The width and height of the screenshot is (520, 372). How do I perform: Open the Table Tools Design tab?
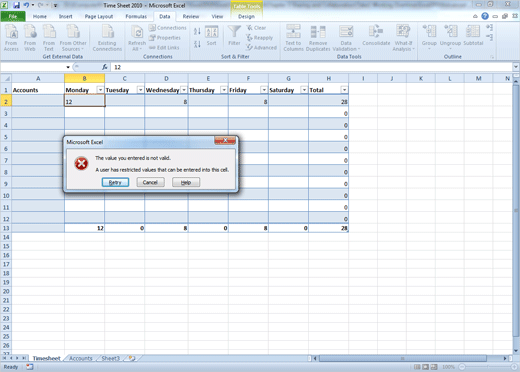(246, 16)
